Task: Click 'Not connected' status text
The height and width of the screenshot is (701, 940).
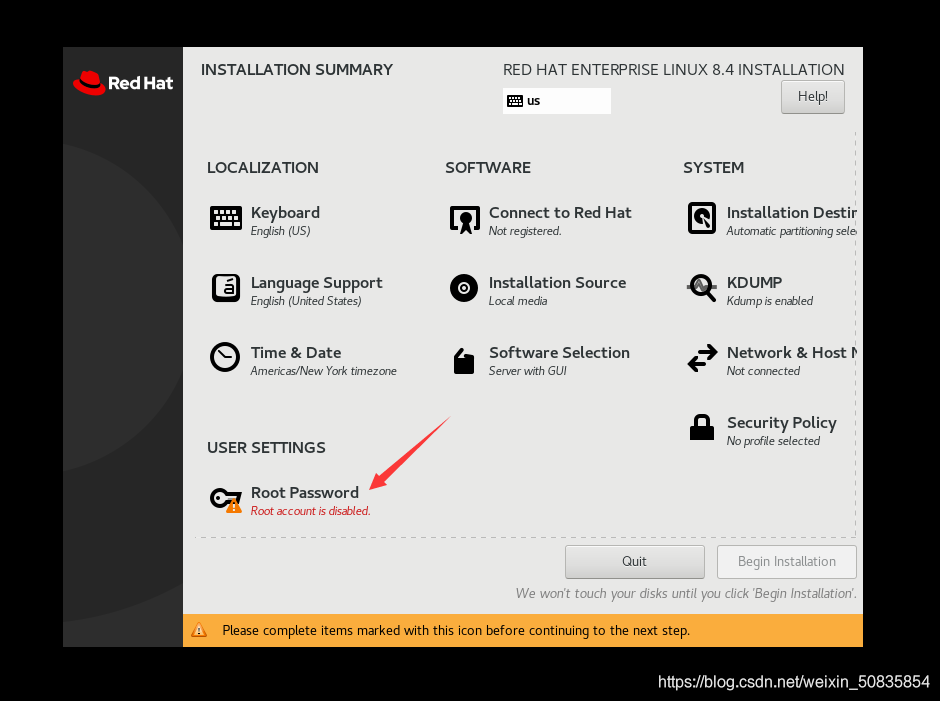Action: point(763,371)
